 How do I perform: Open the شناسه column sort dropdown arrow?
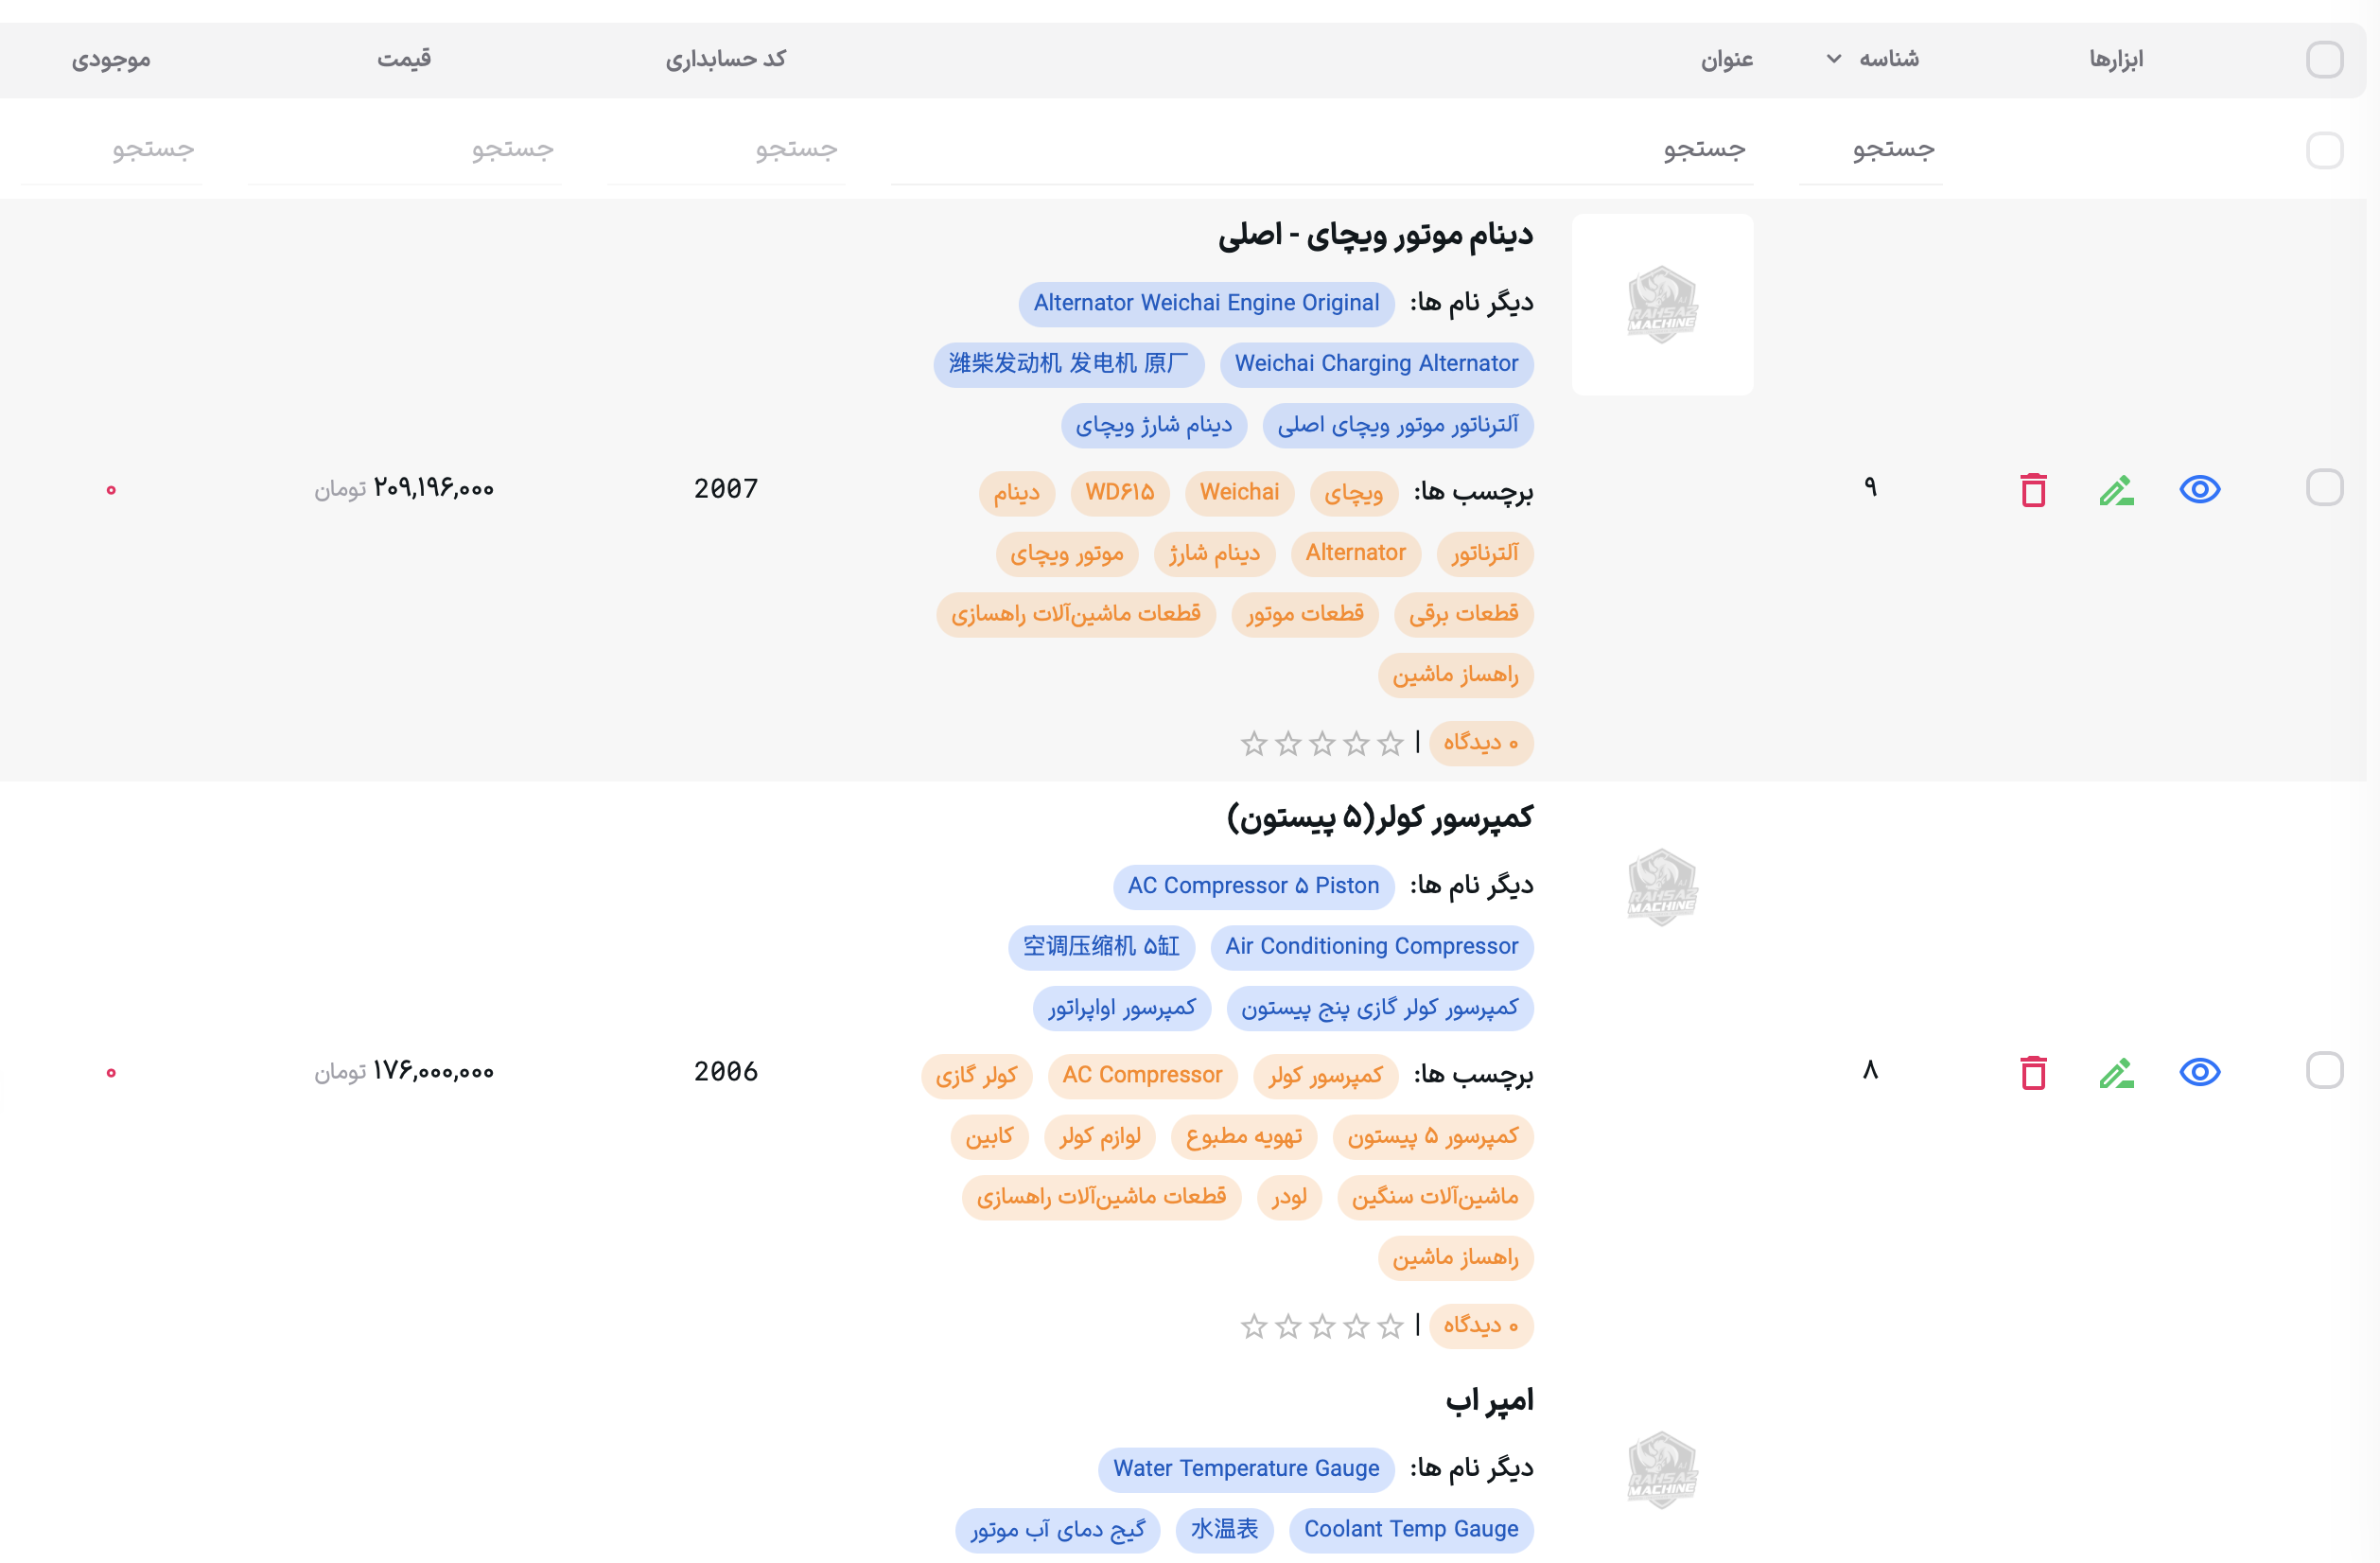tap(1833, 59)
